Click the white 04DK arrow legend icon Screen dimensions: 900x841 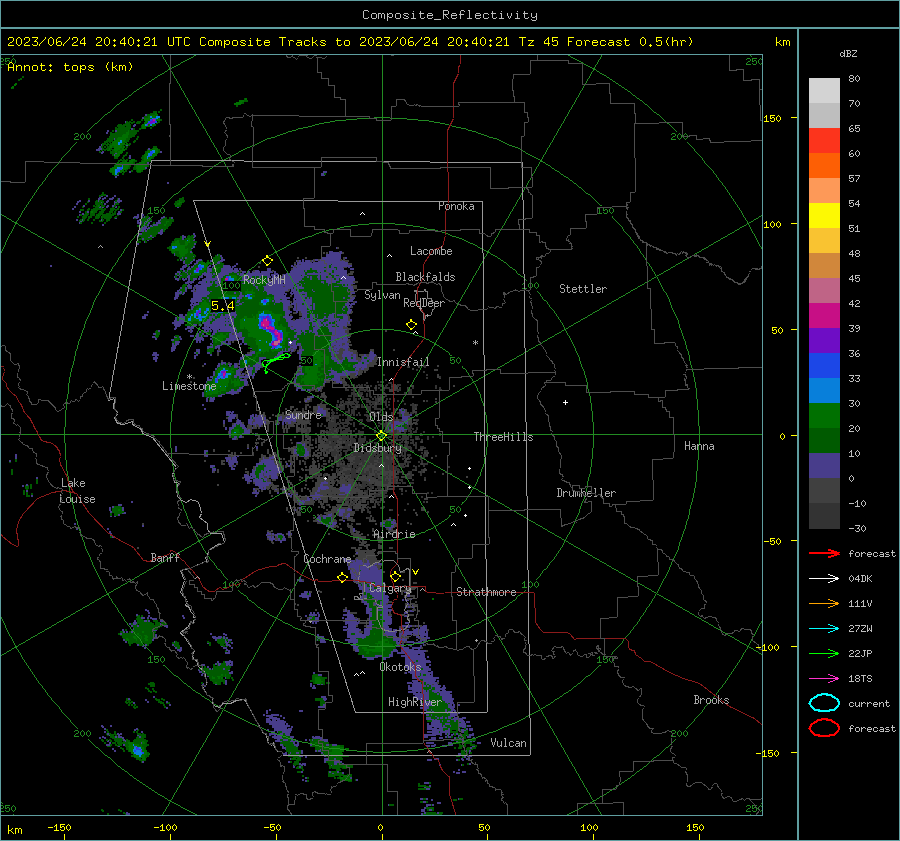(x=824, y=578)
